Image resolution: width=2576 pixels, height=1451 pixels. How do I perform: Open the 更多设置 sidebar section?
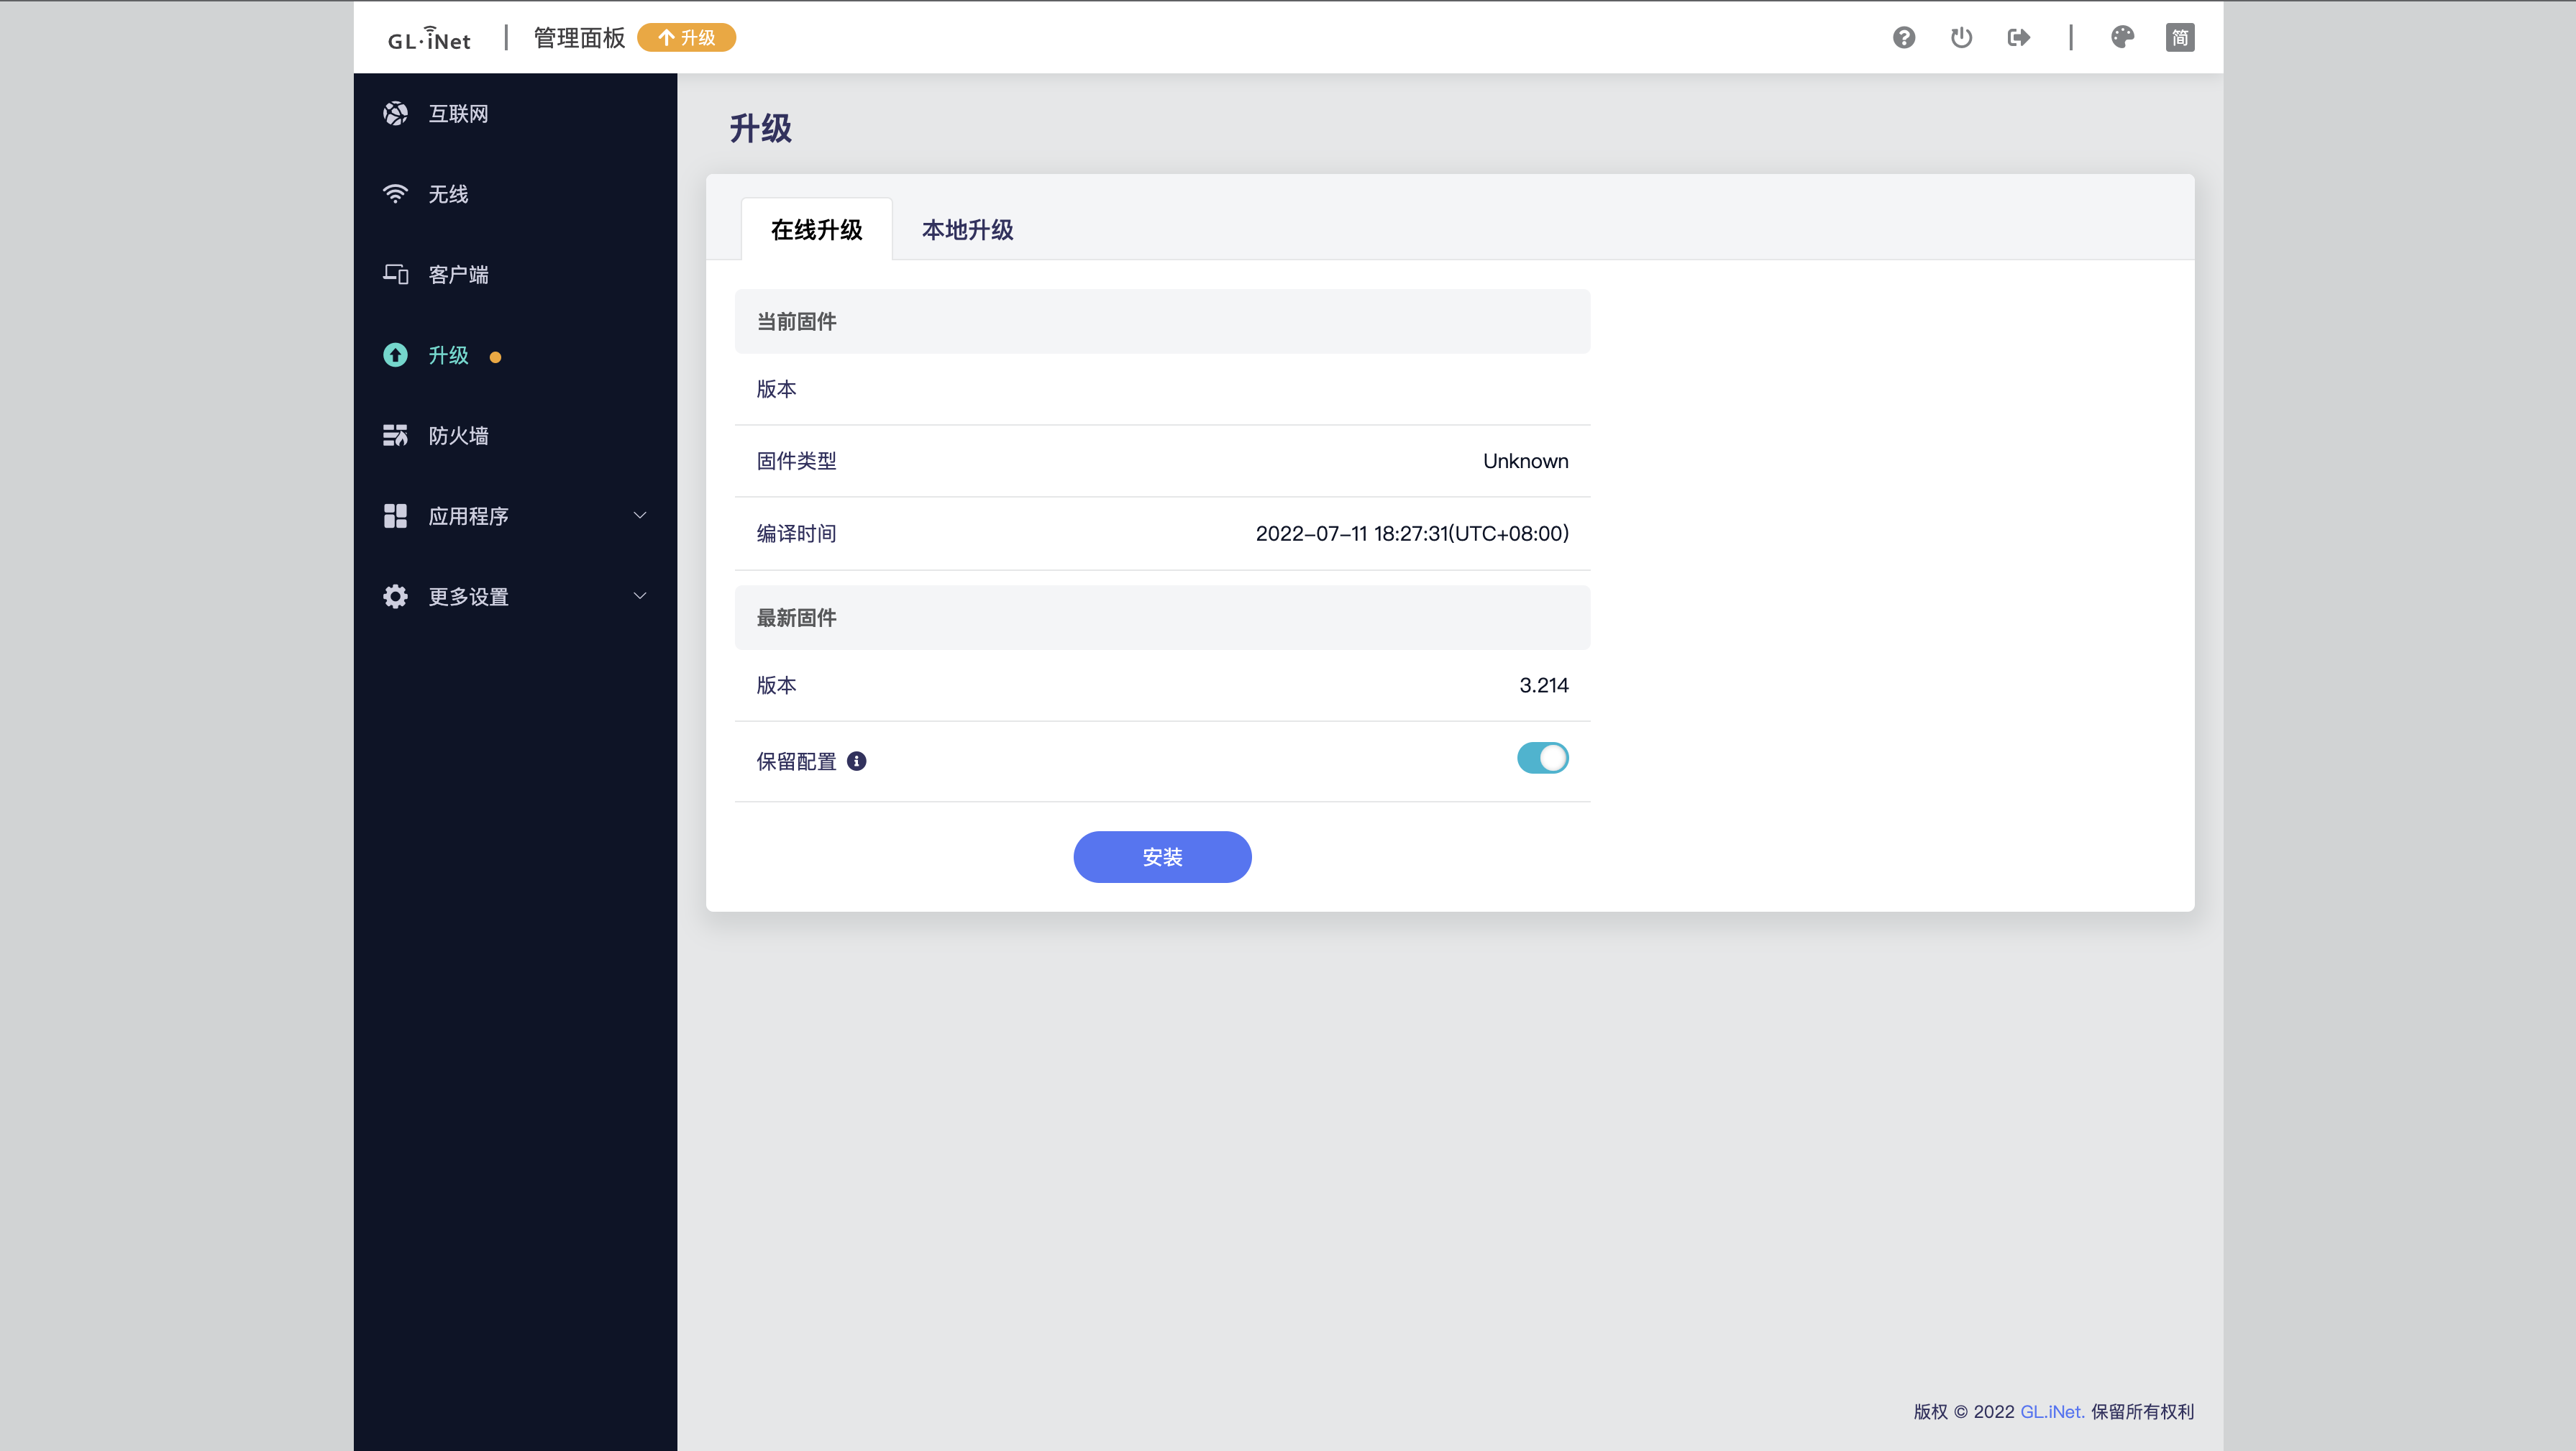tap(468, 597)
